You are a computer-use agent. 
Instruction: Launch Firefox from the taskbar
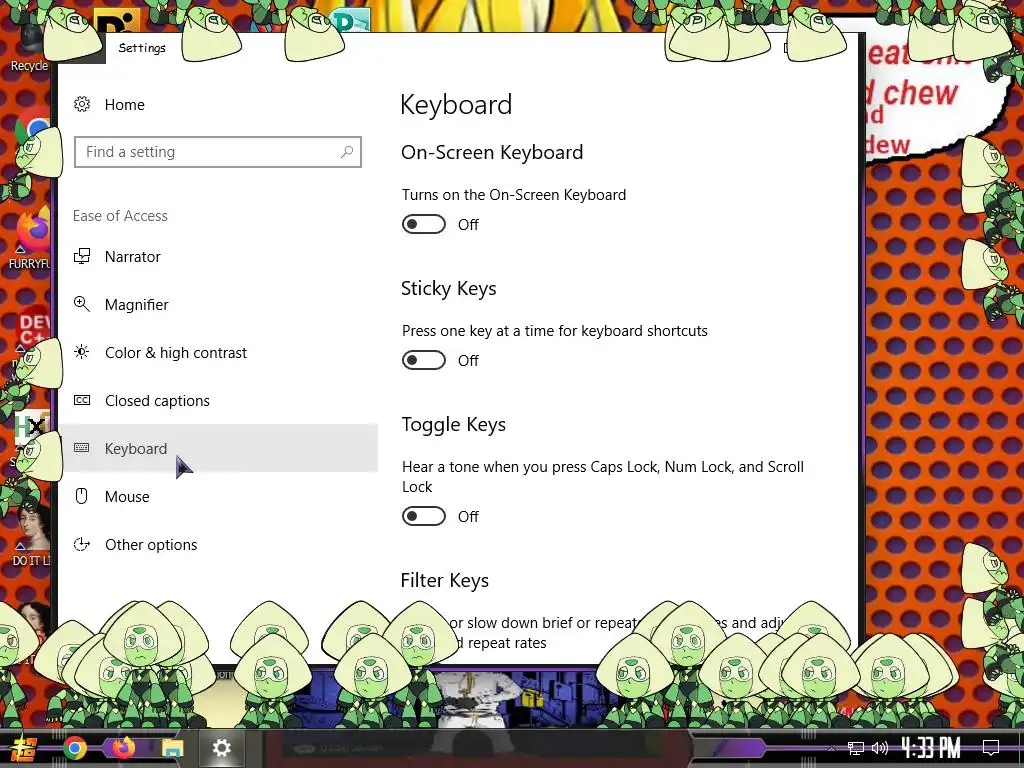(123, 748)
